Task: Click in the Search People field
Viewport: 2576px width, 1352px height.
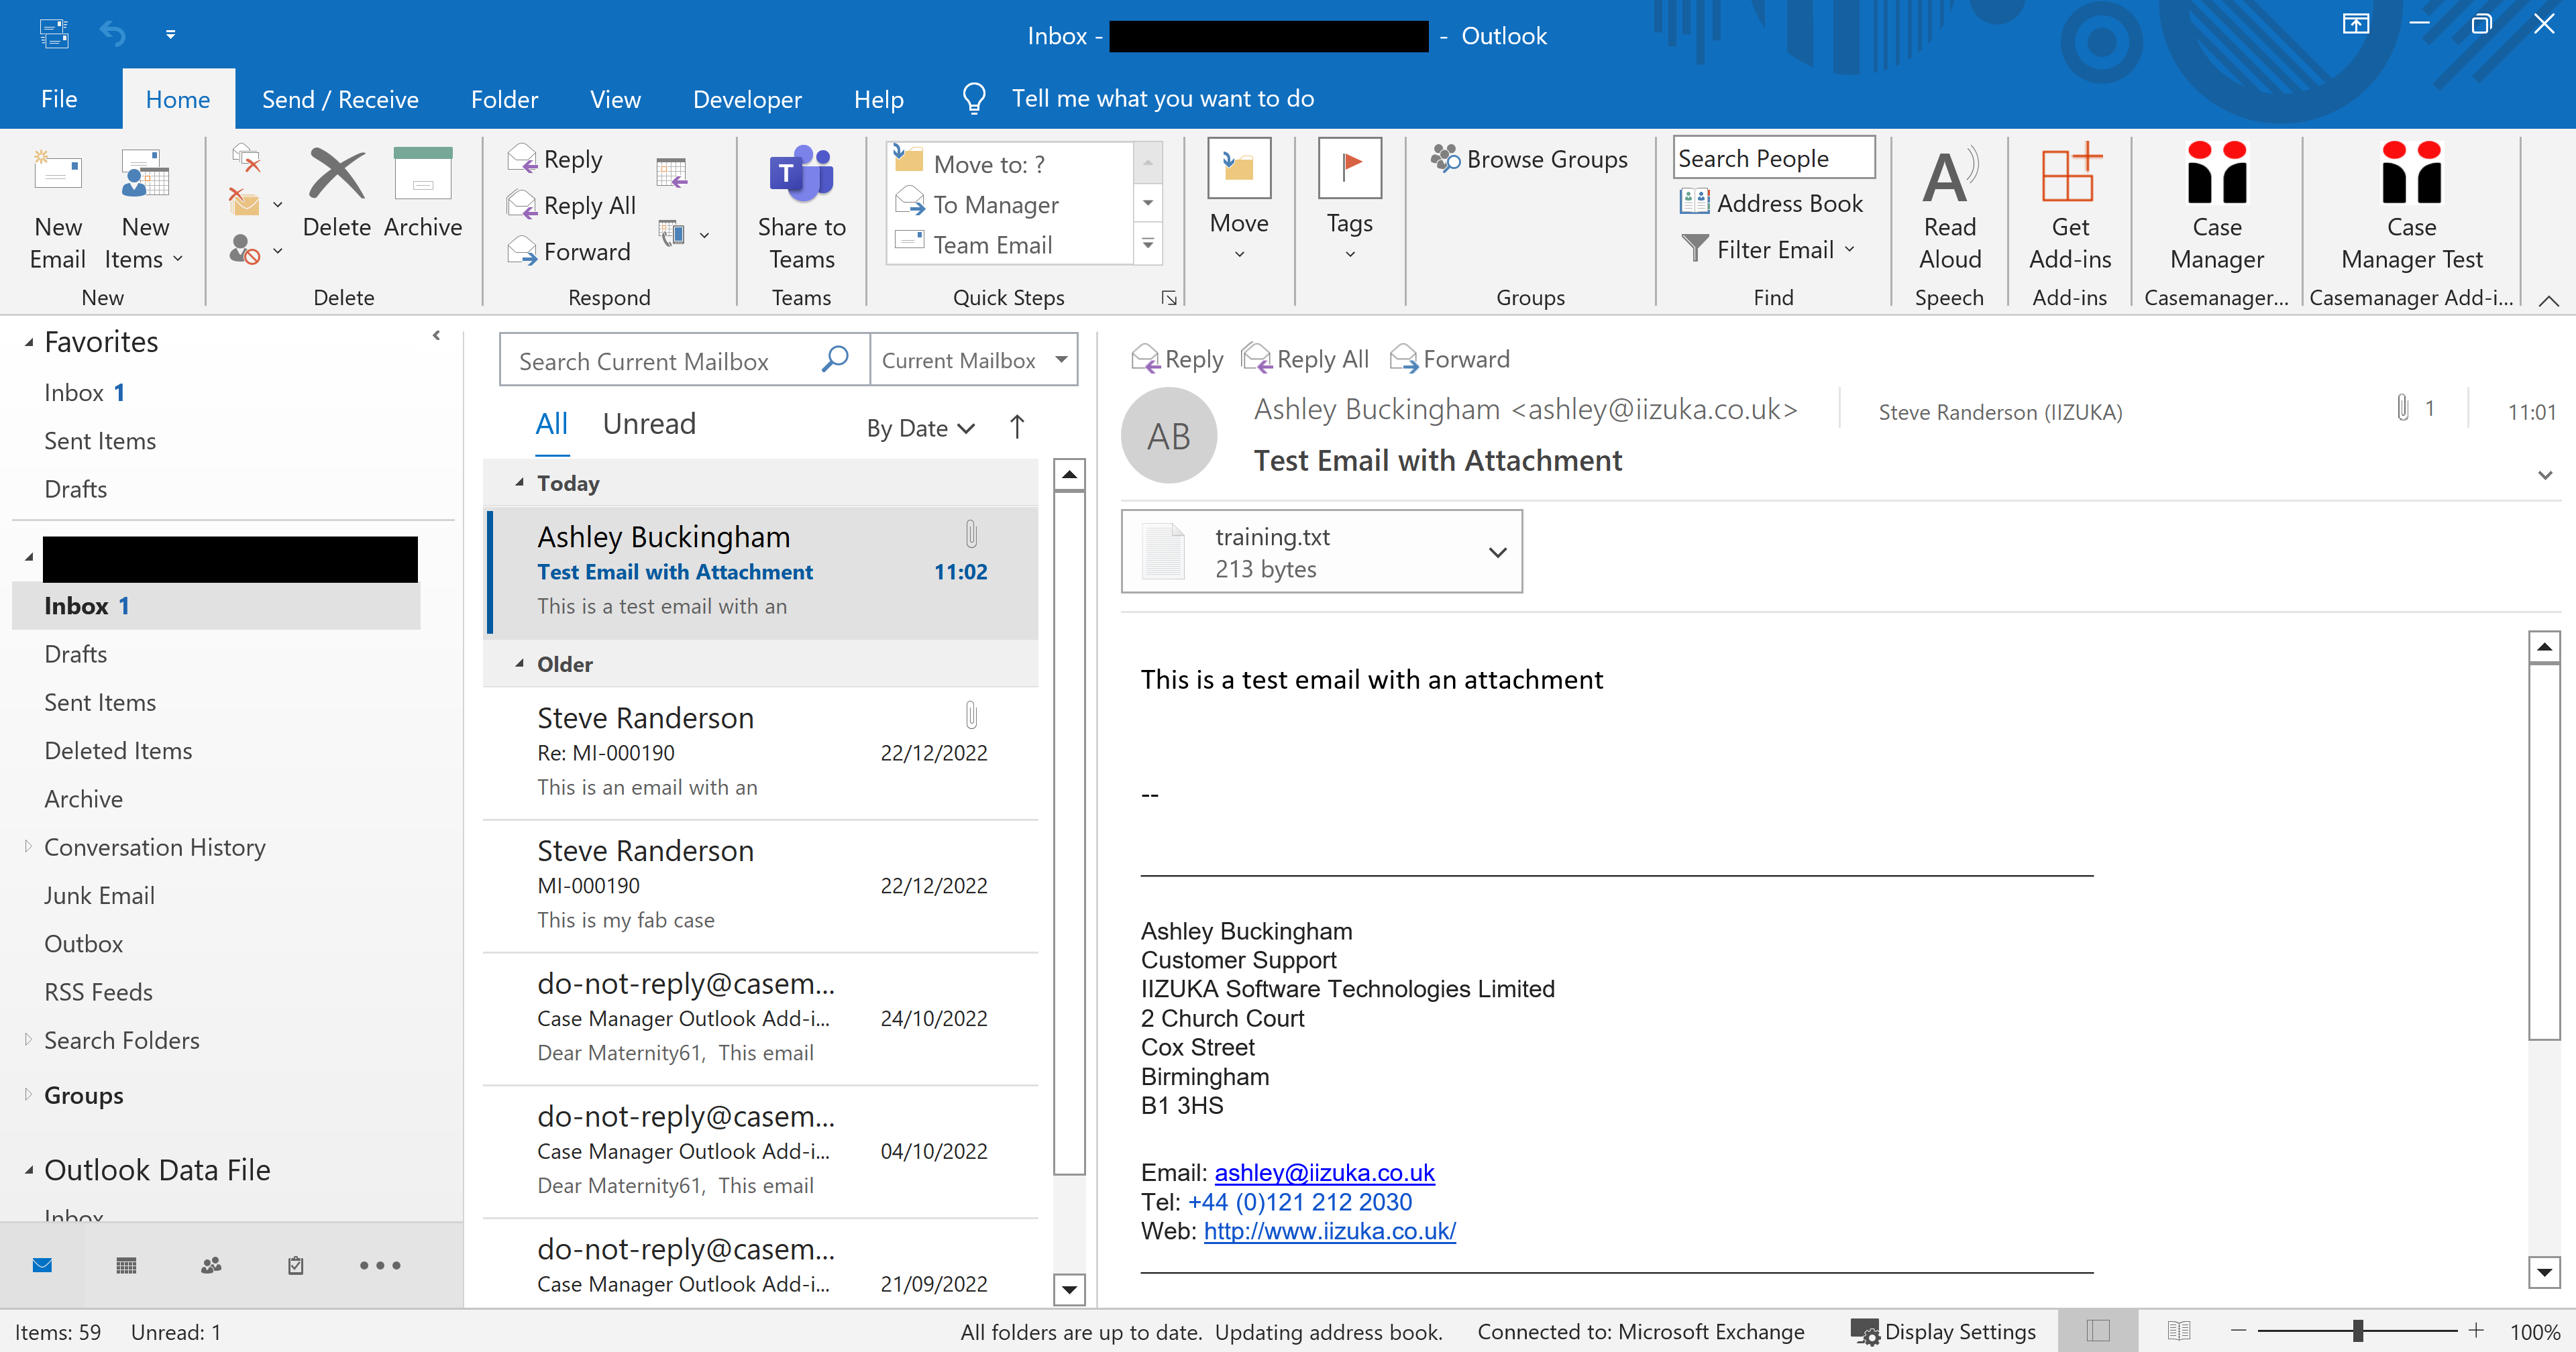Action: tap(1773, 158)
